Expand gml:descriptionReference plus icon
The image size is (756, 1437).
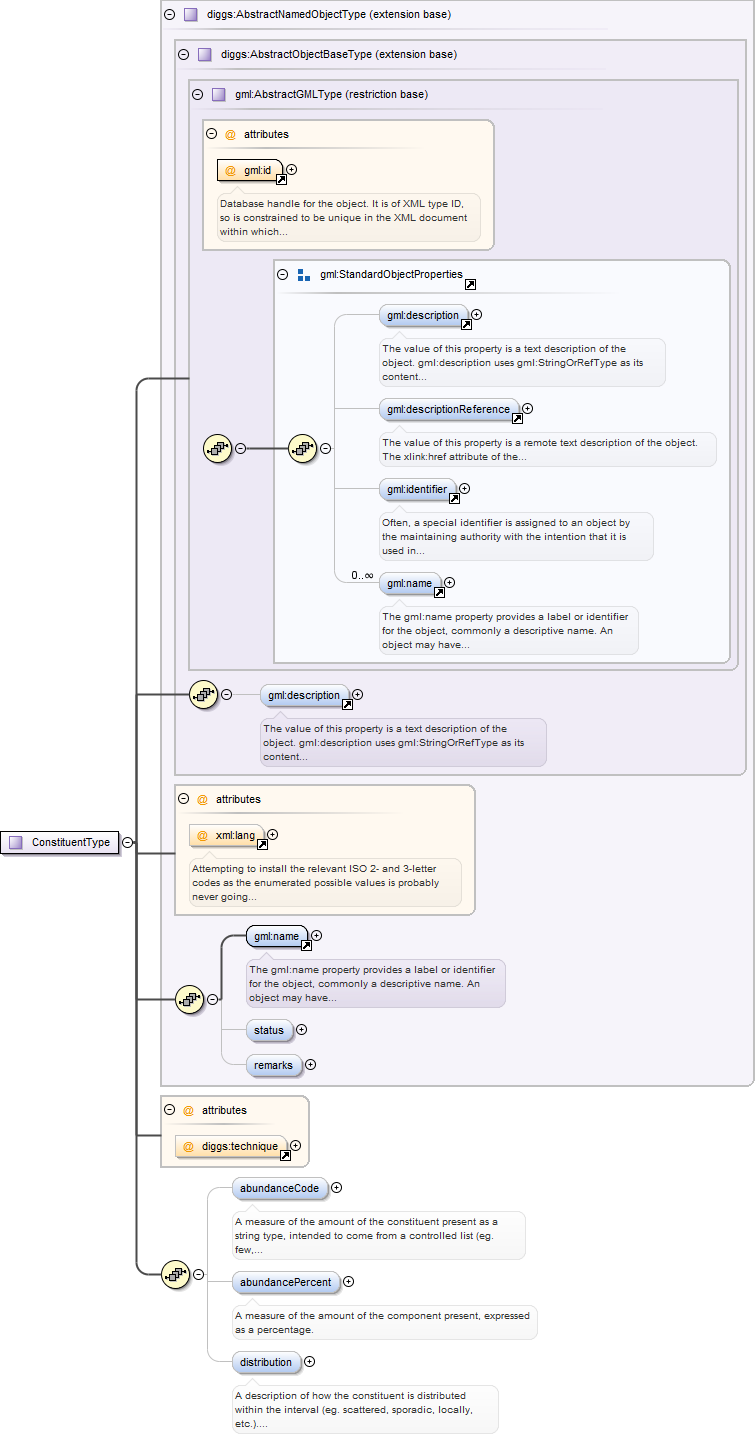click(528, 409)
